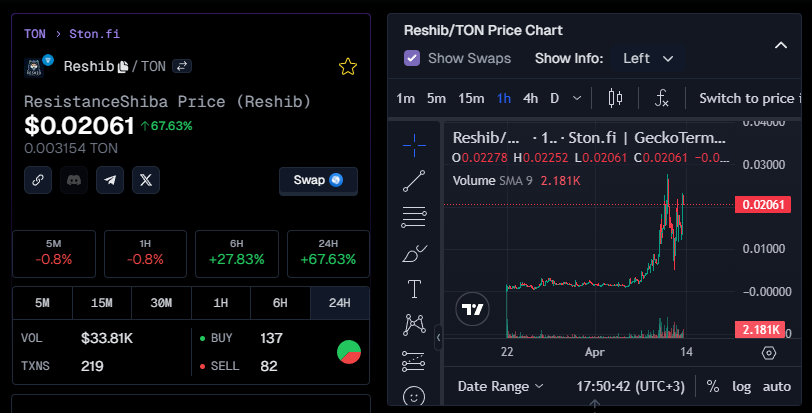Screen dimensions: 812x413
Task: Expand more chart time intervals dropdown
Action: [x=577, y=98]
